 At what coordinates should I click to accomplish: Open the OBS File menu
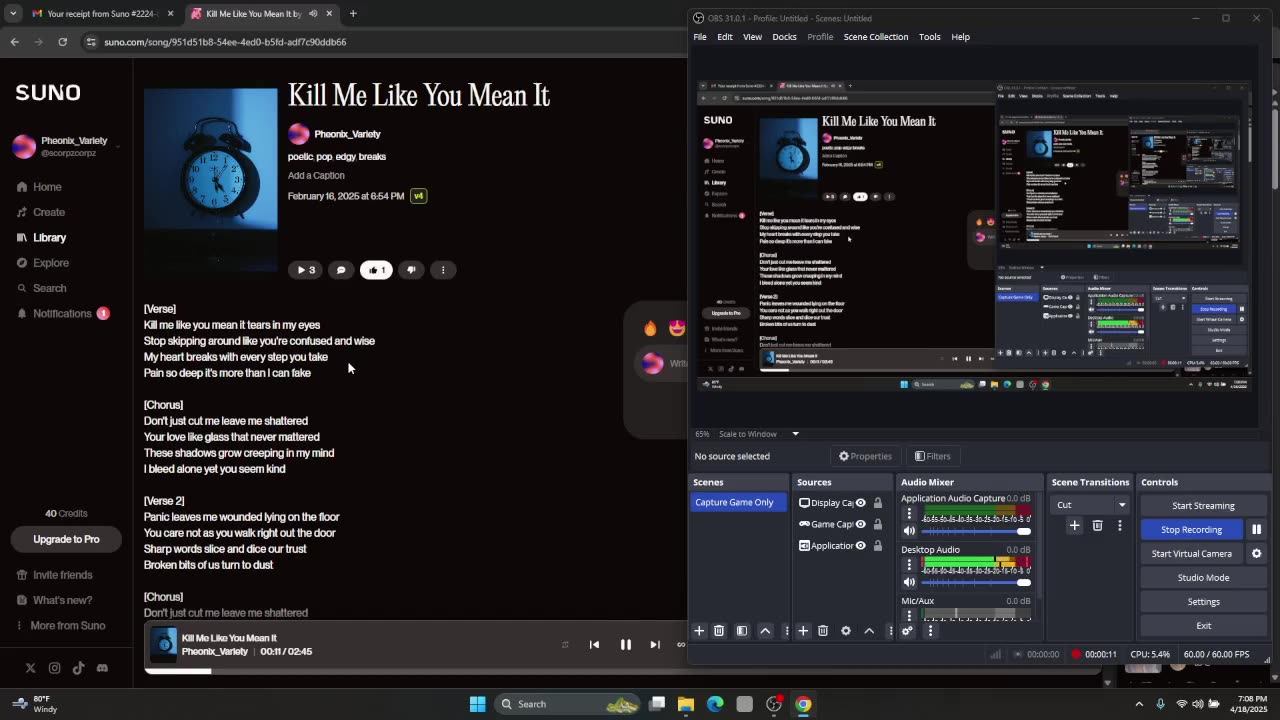tap(700, 37)
